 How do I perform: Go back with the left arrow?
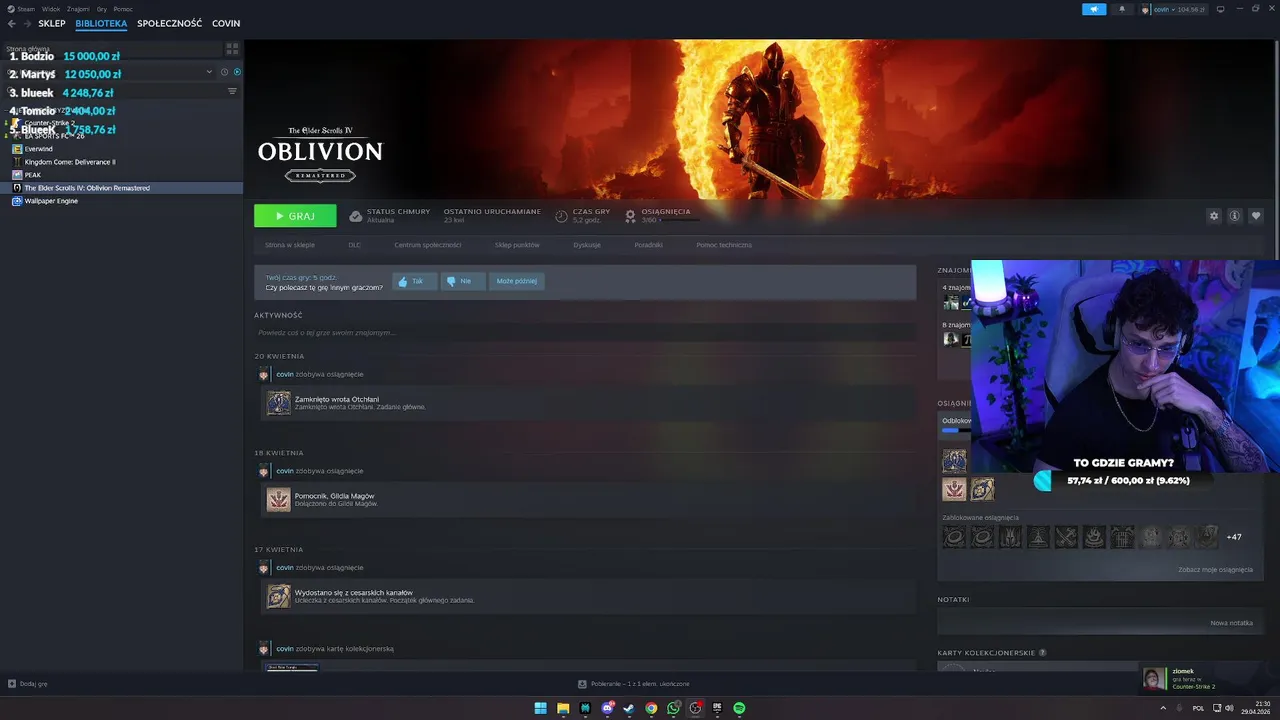coord(12,23)
